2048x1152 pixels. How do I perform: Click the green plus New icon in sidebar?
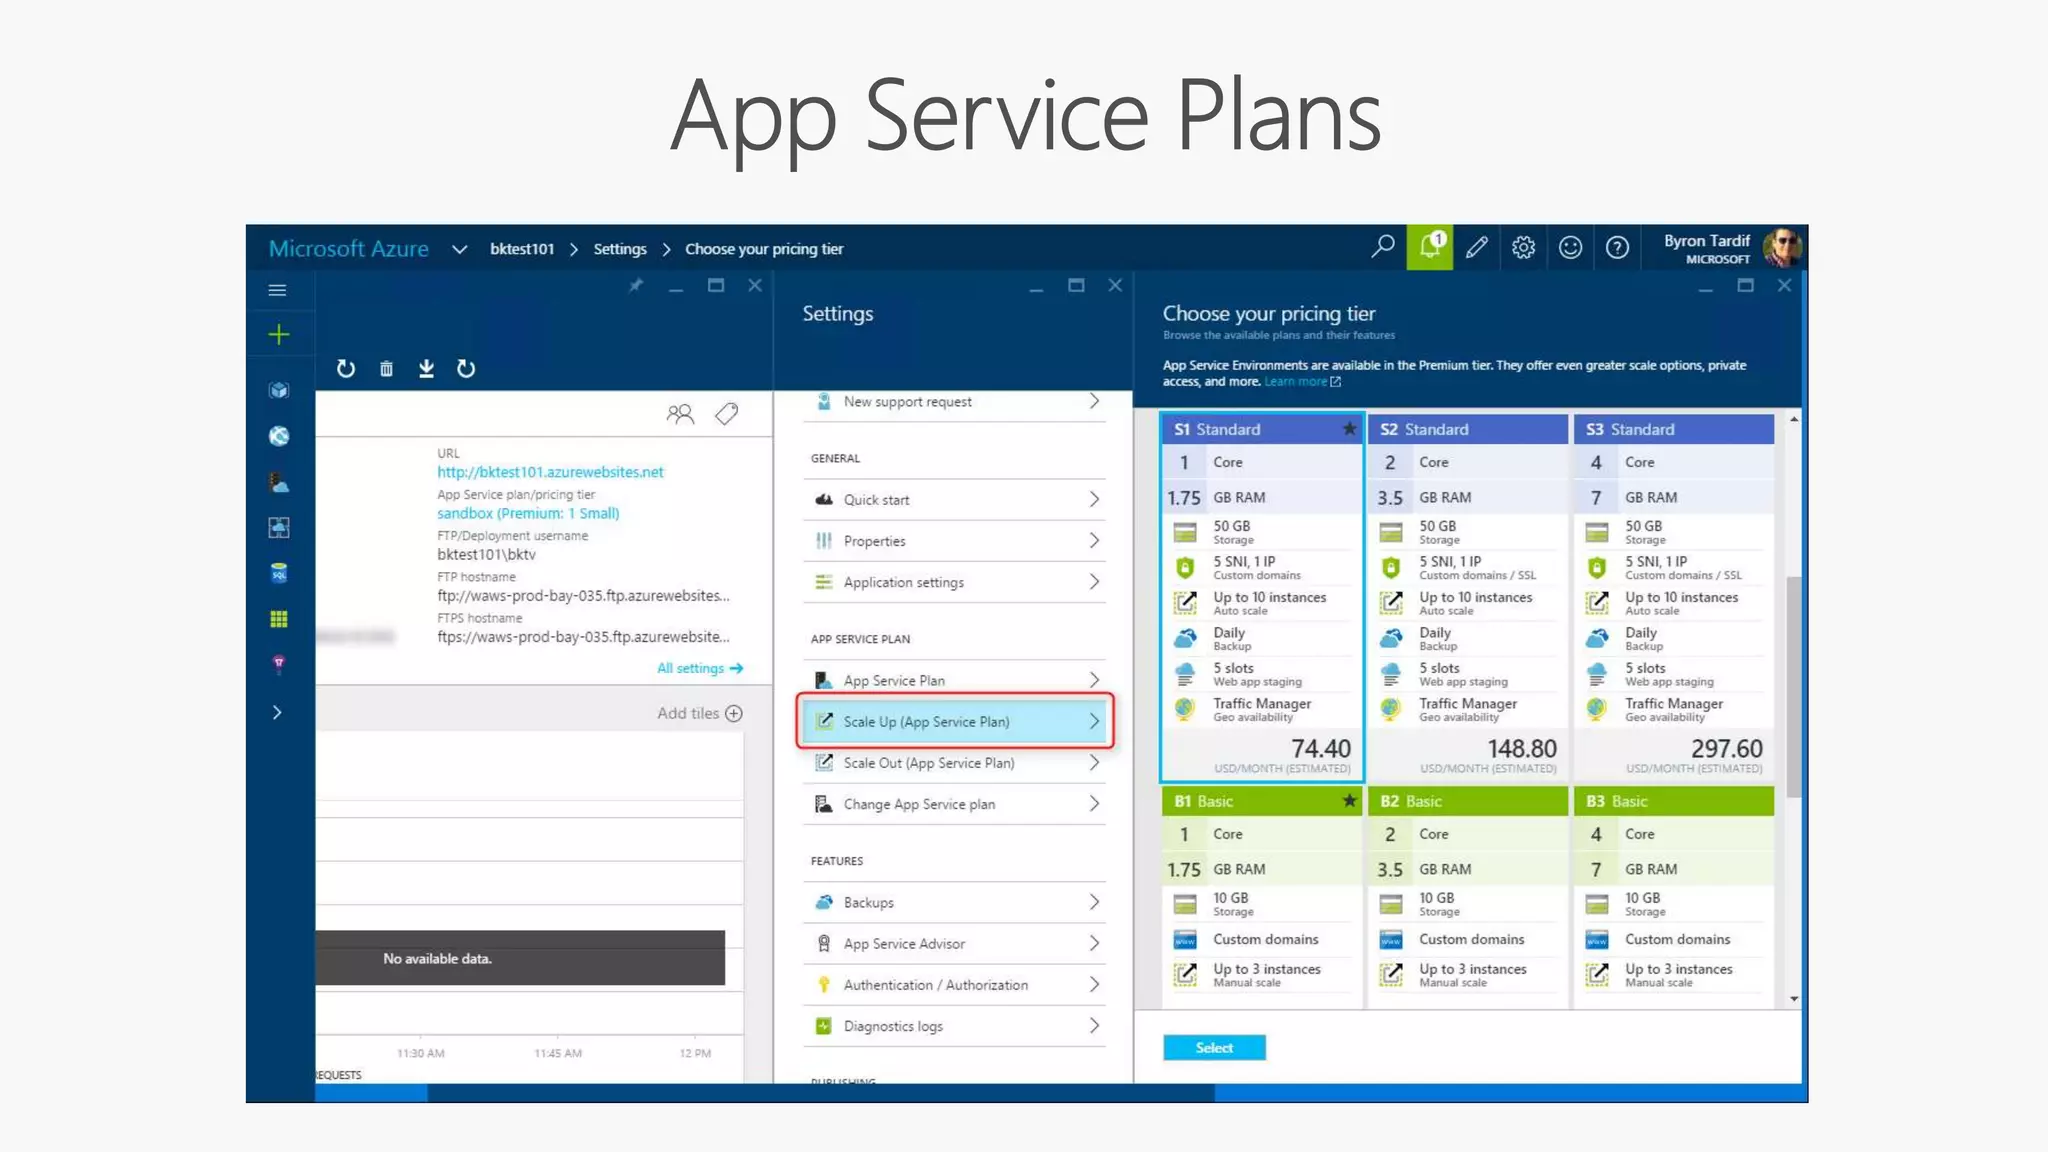click(x=279, y=334)
